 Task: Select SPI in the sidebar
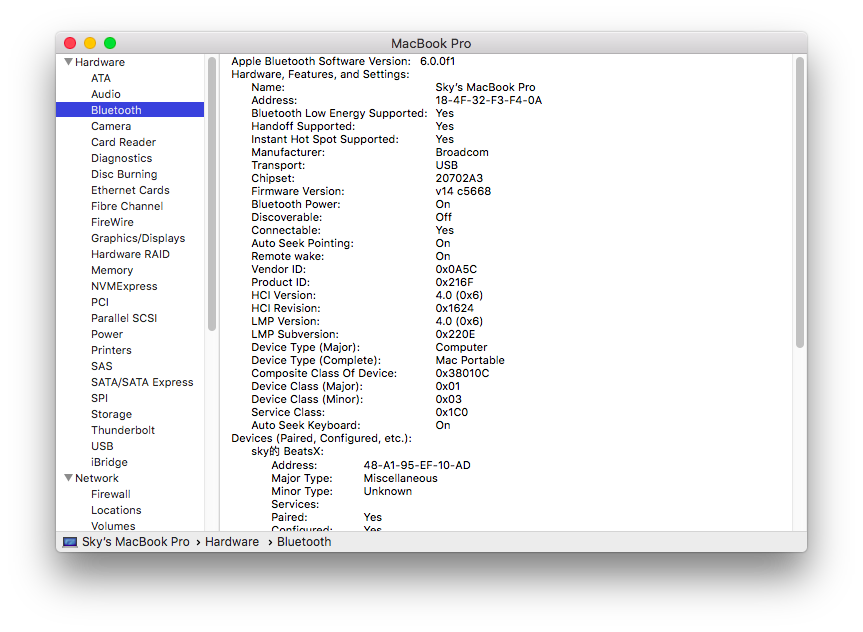point(99,397)
